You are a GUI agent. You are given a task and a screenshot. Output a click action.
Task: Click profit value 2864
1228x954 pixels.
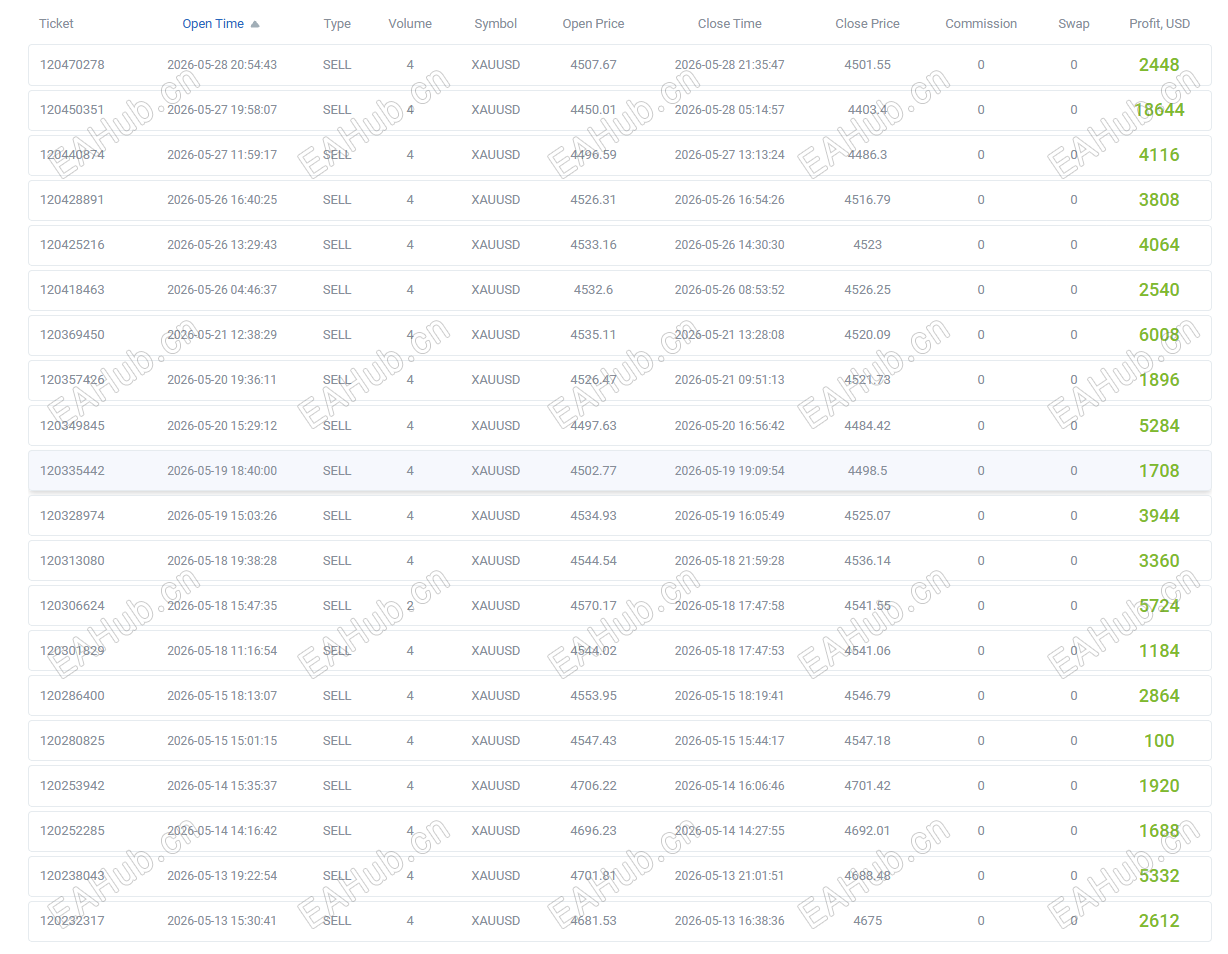pyautogui.click(x=1159, y=696)
